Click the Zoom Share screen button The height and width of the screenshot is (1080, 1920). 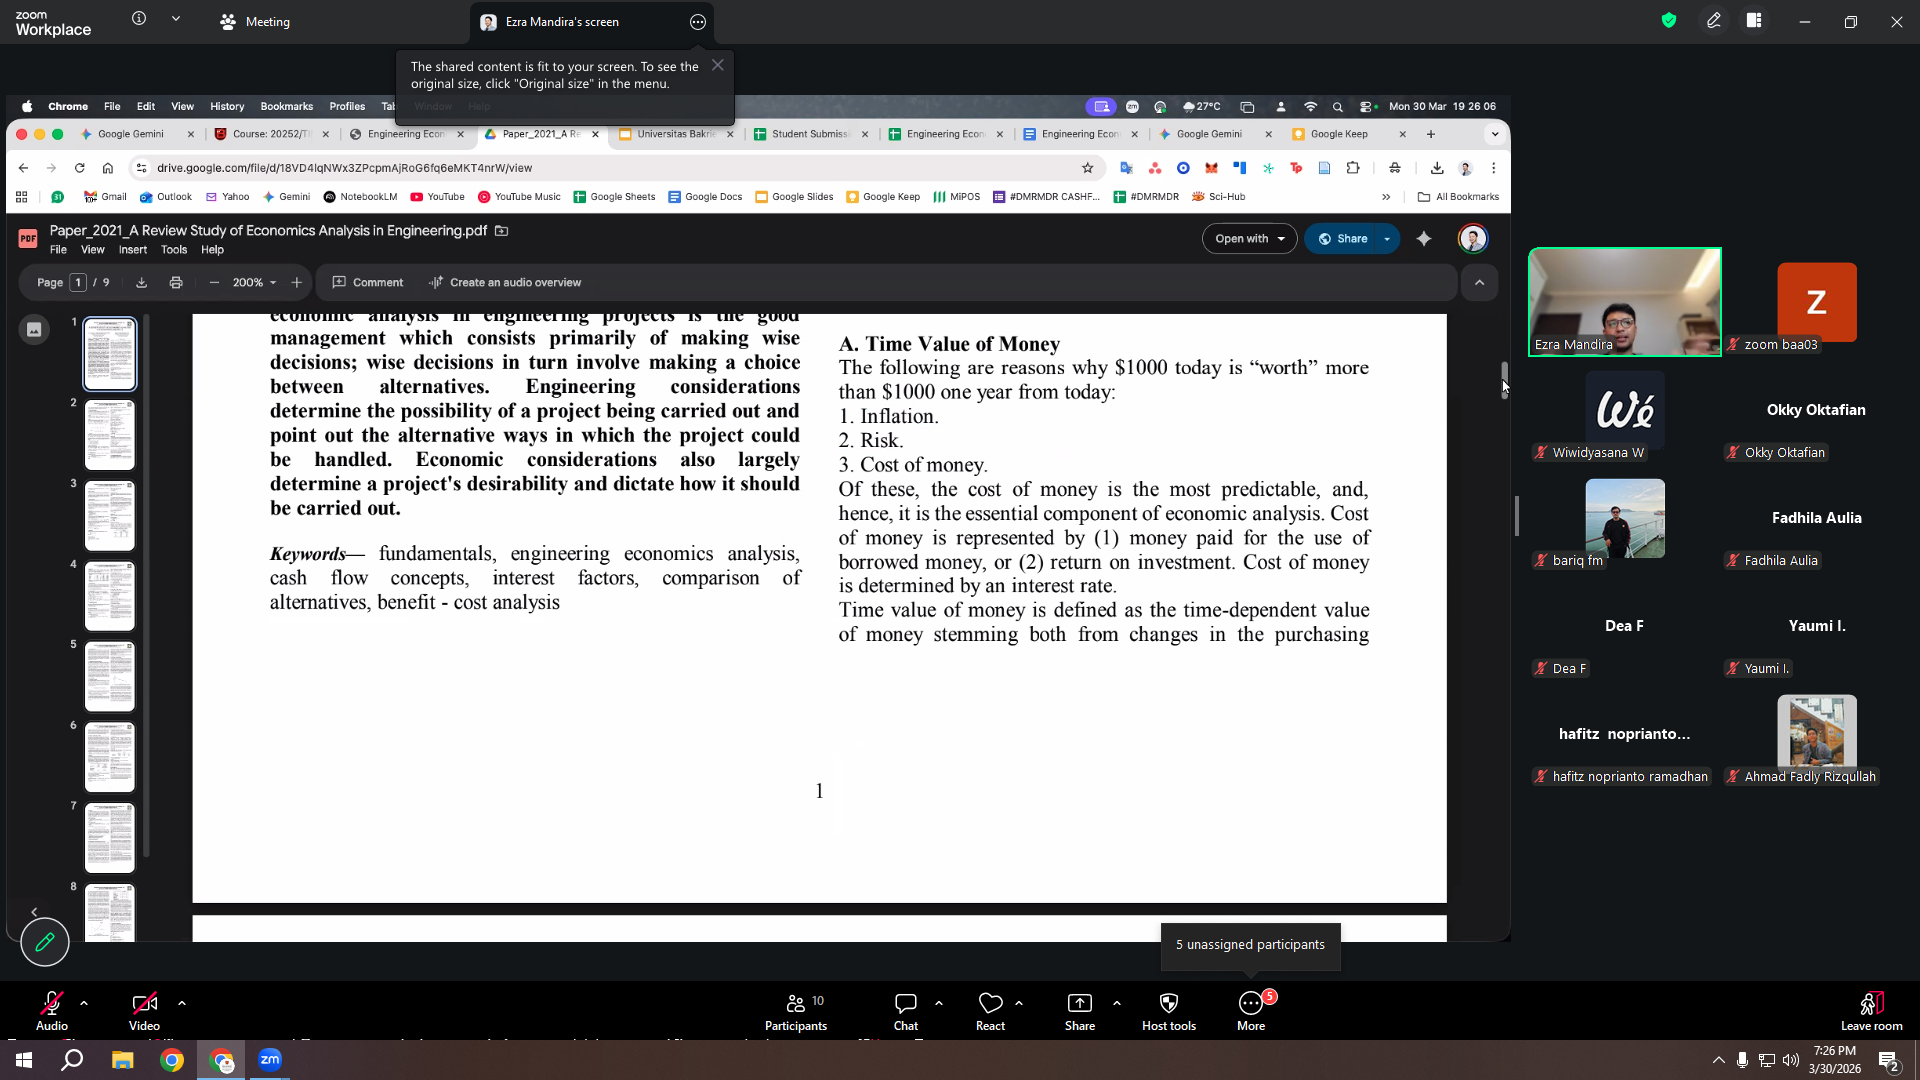(1080, 1010)
